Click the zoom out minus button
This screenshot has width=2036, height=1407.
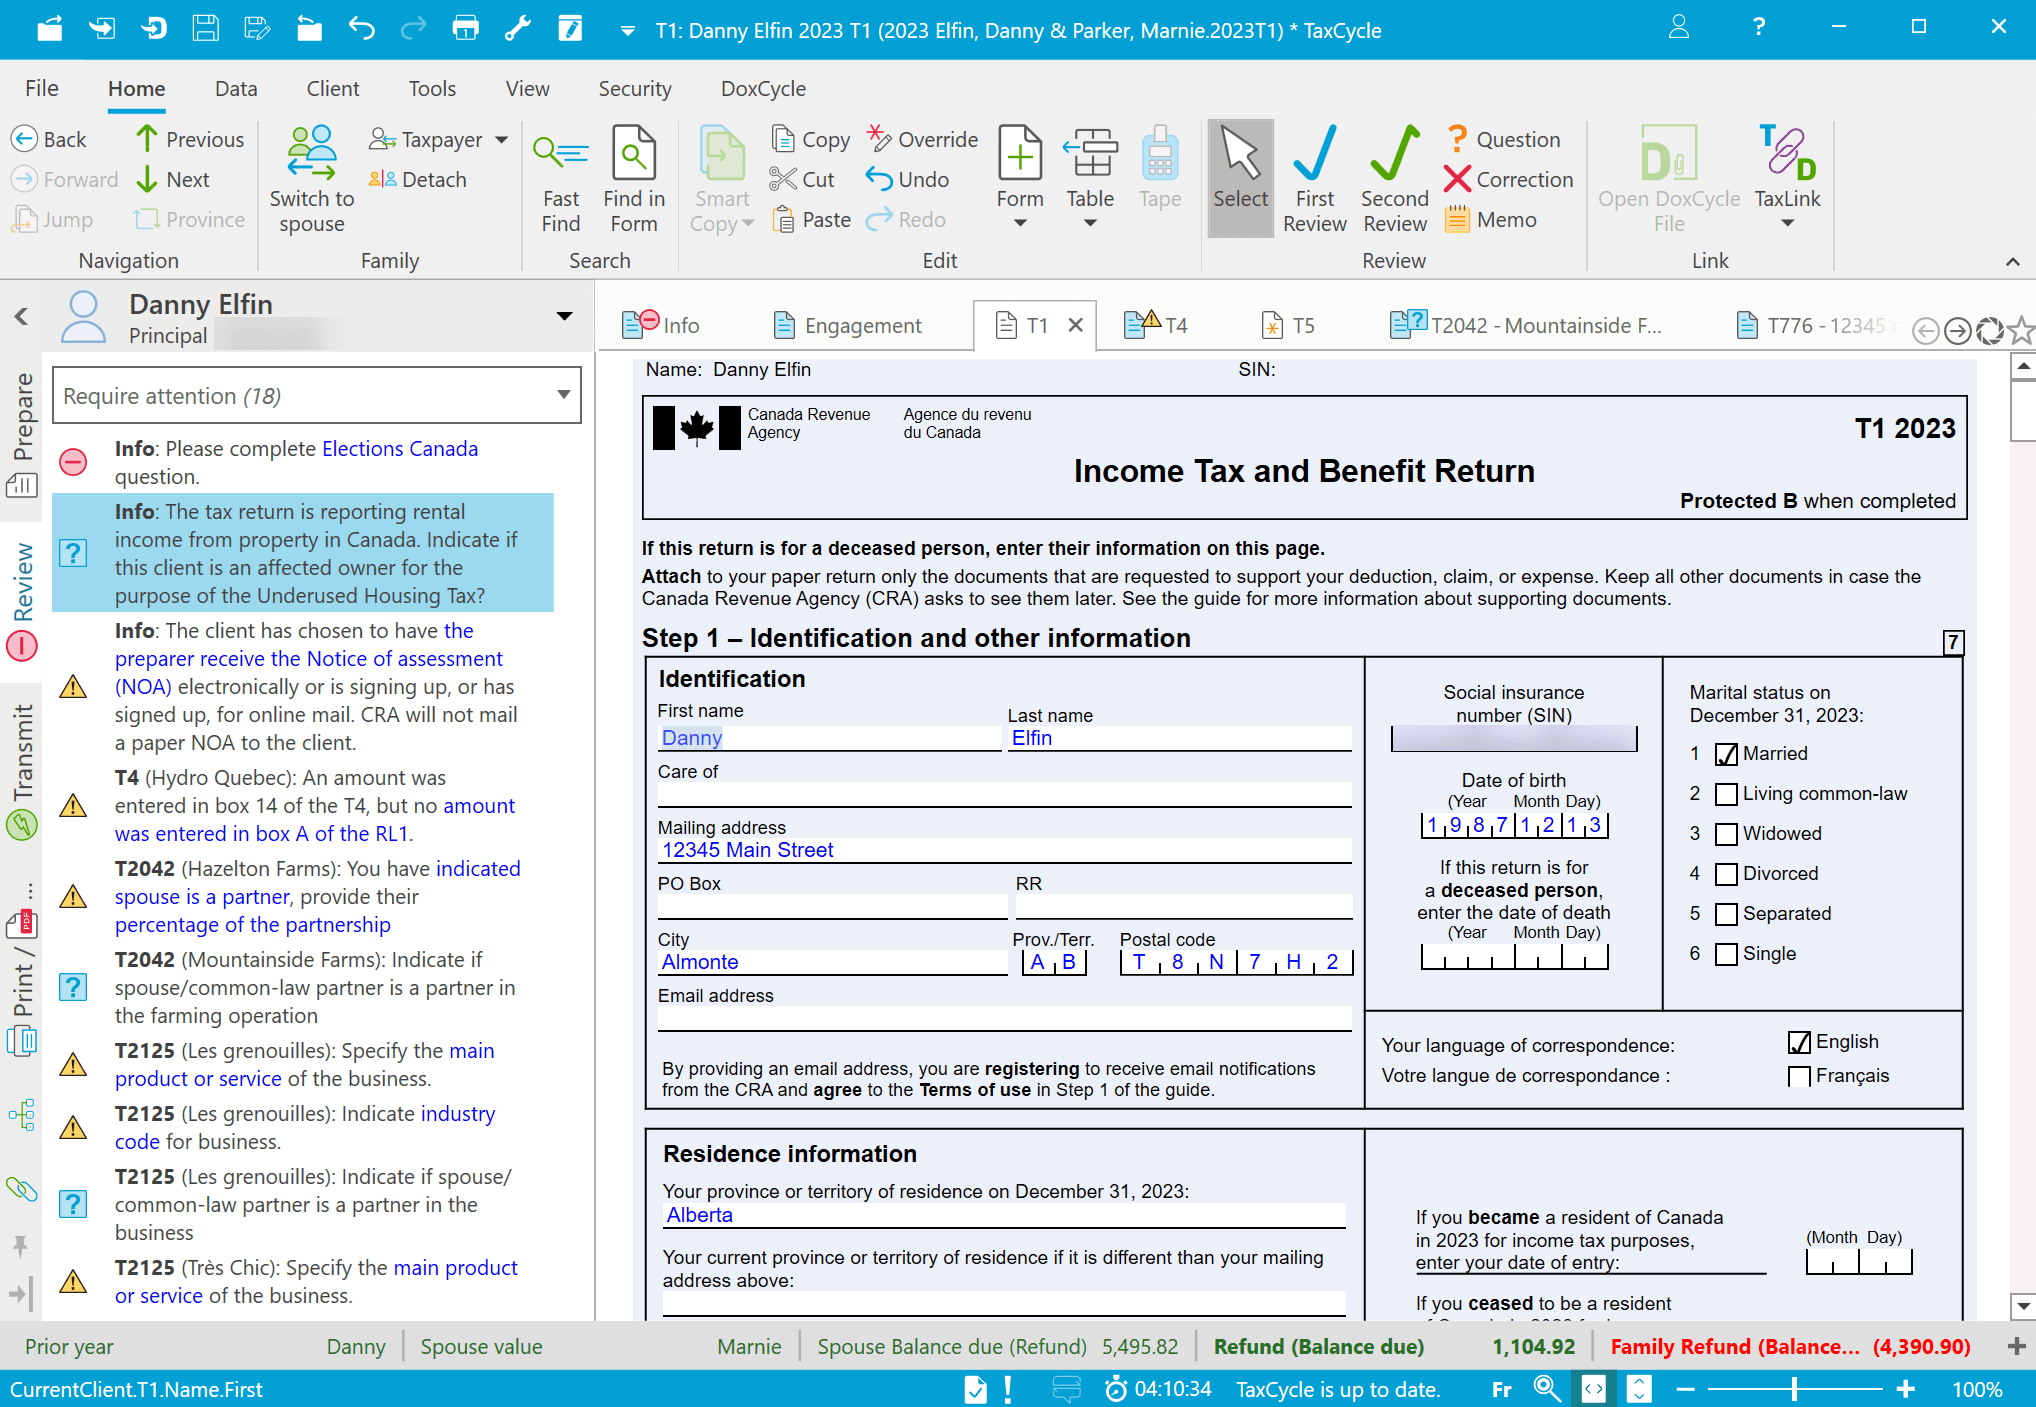pyautogui.click(x=1685, y=1389)
